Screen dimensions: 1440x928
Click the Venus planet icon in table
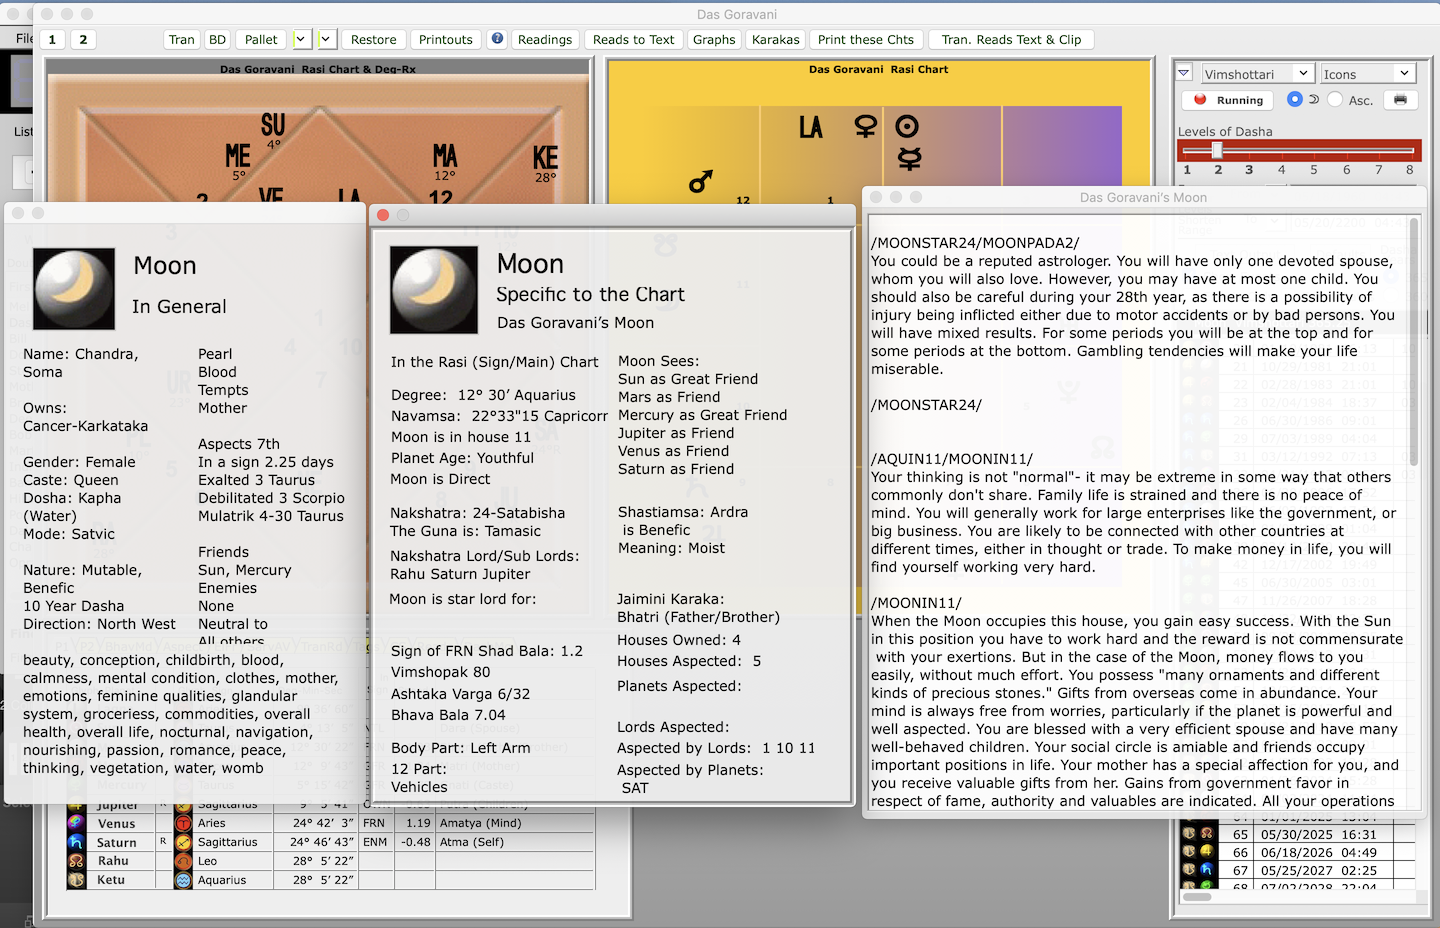76,823
